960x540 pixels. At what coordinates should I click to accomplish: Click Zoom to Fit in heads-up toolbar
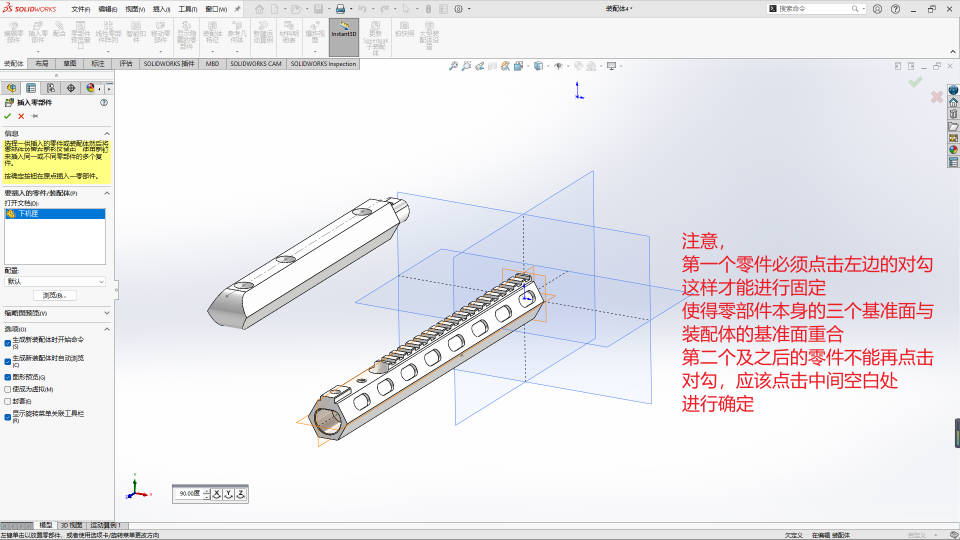(x=453, y=66)
